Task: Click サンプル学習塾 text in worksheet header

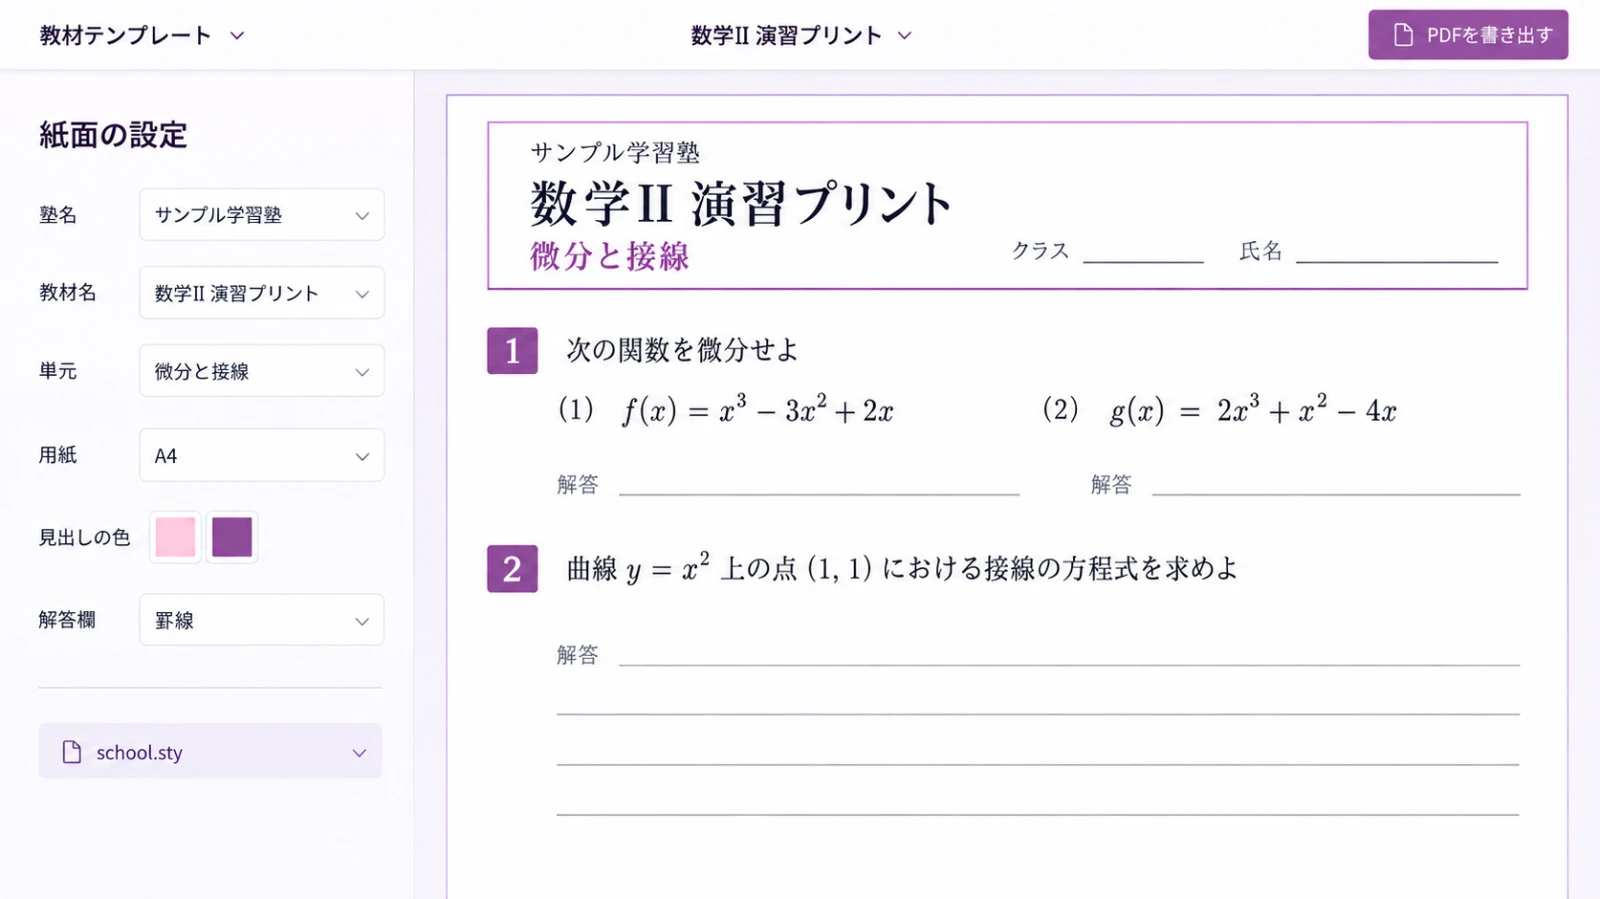Action: click(615, 153)
